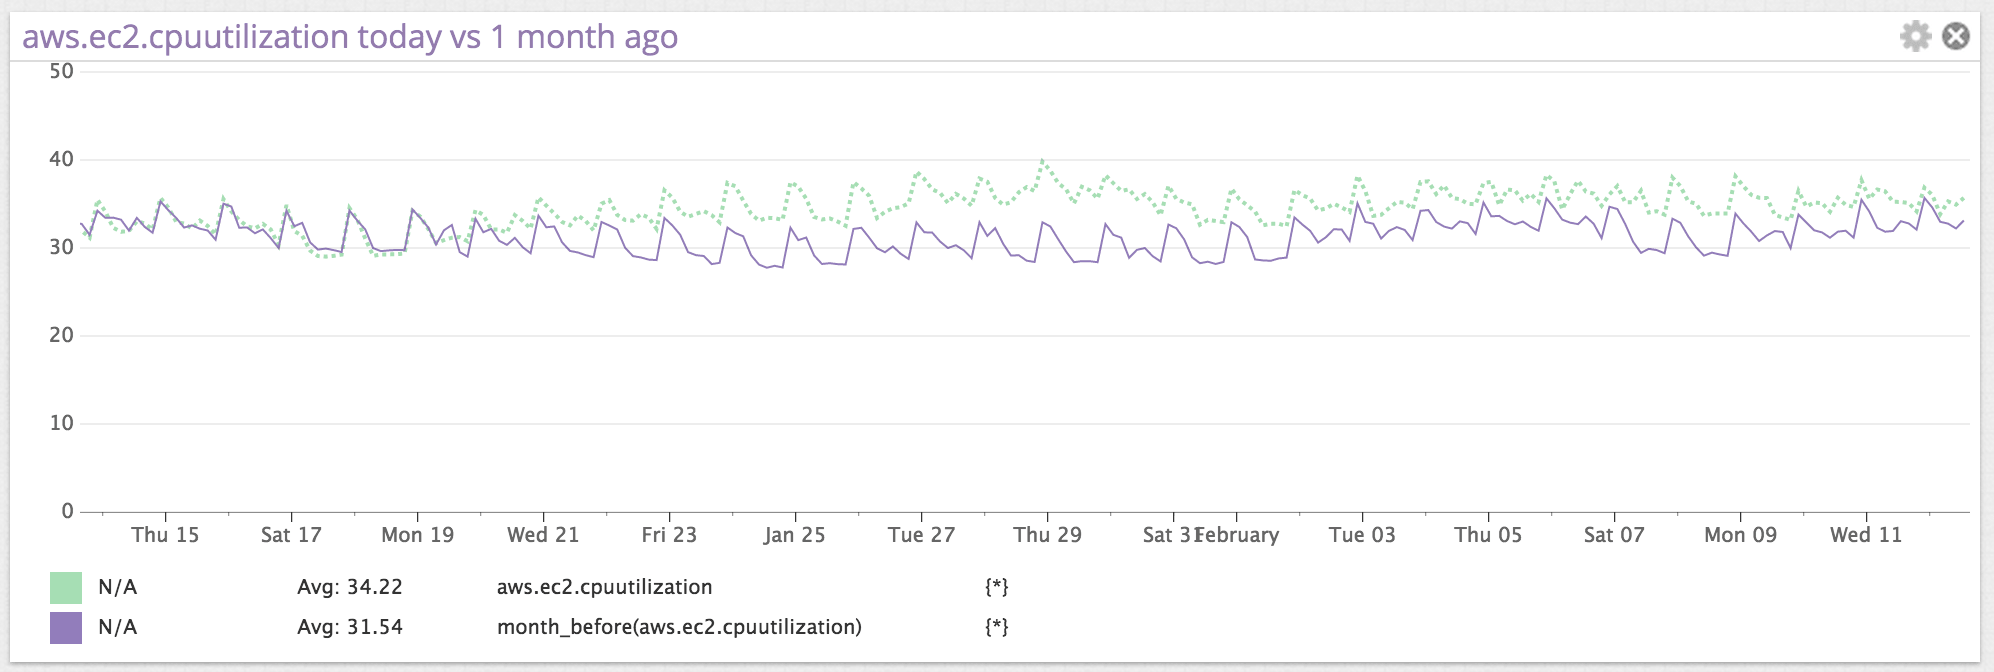This screenshot has width=1994, height=672.
Task: Select the aws.ec2.cpuutilization legend label
Action: point(604,587)
